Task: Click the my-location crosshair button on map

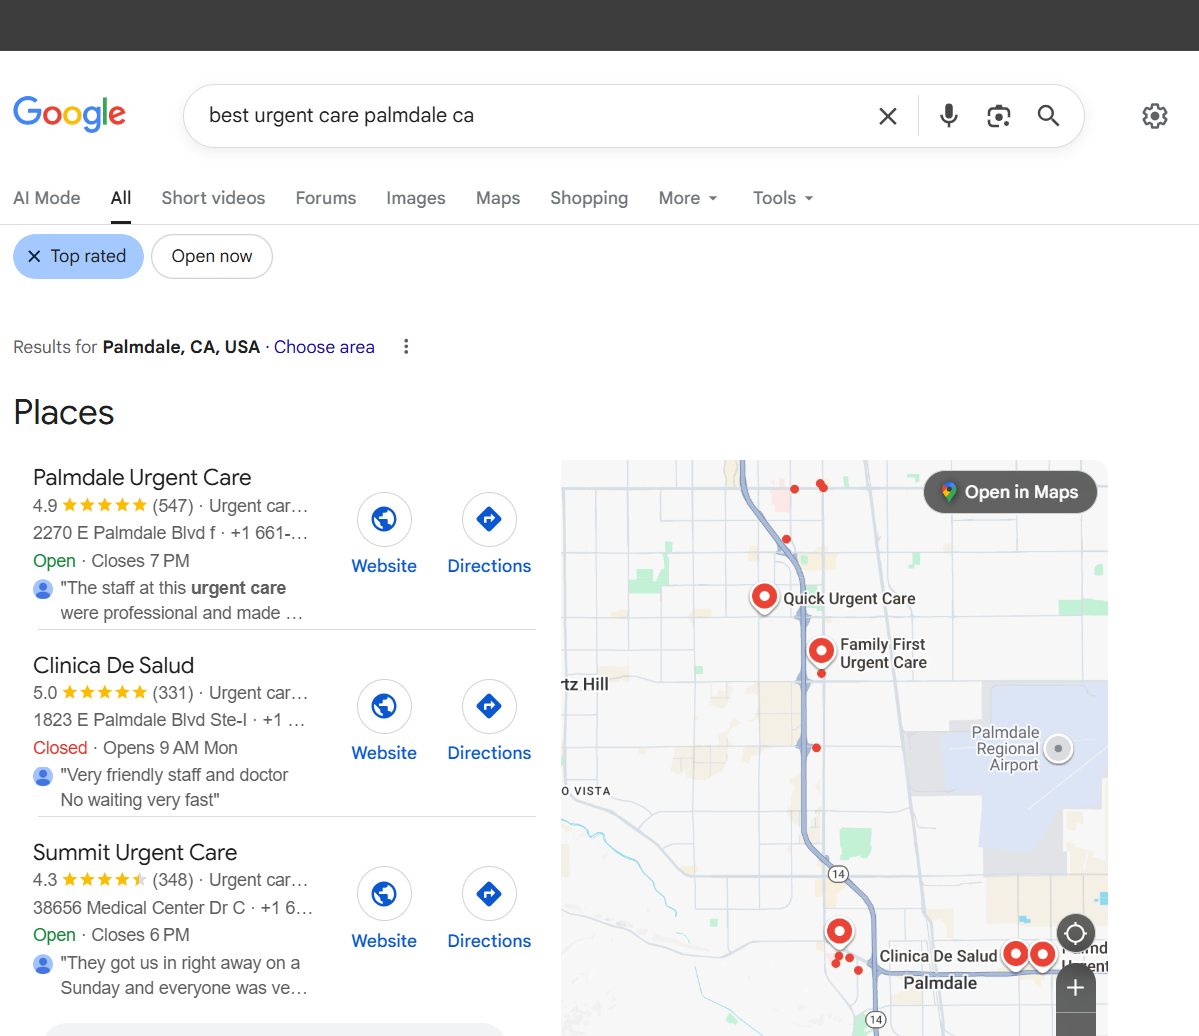Action: tap(1075, 934)
